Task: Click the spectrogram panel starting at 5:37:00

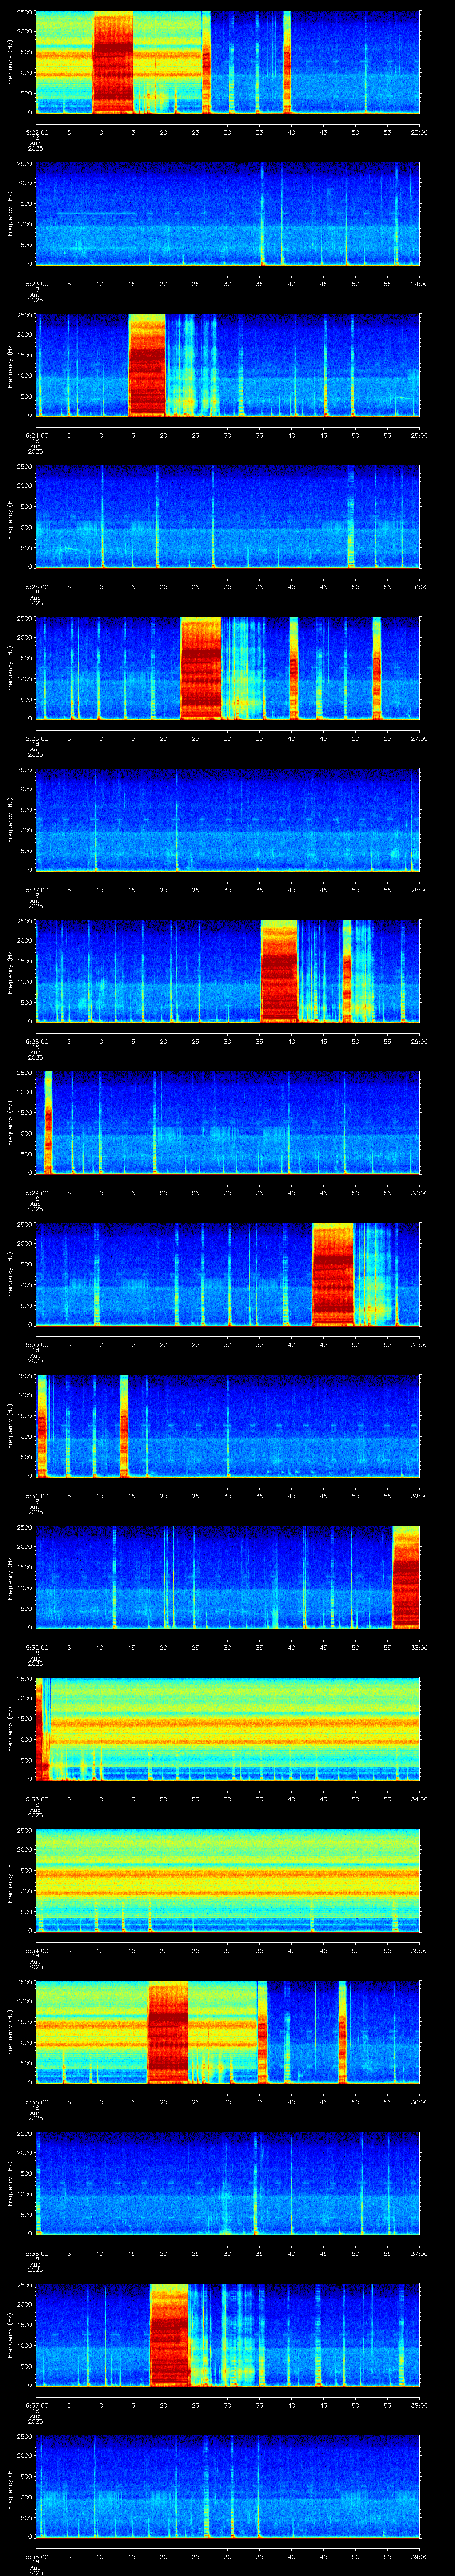Action: click(x=227, y=2335)
